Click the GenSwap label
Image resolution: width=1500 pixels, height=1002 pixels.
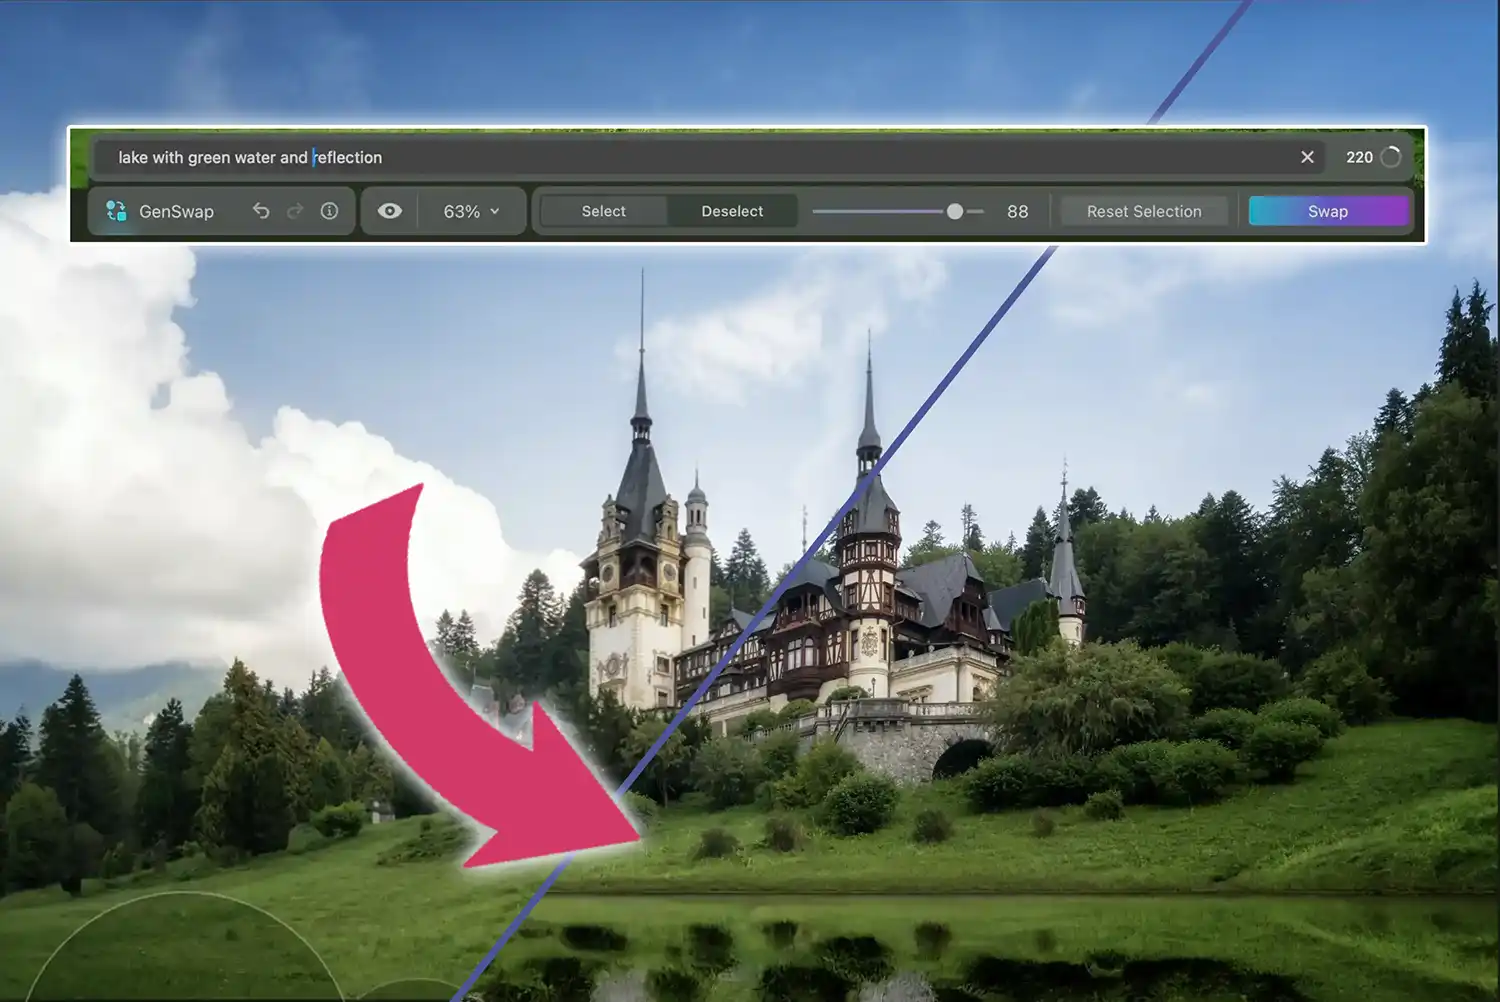(x=176, y=211)
